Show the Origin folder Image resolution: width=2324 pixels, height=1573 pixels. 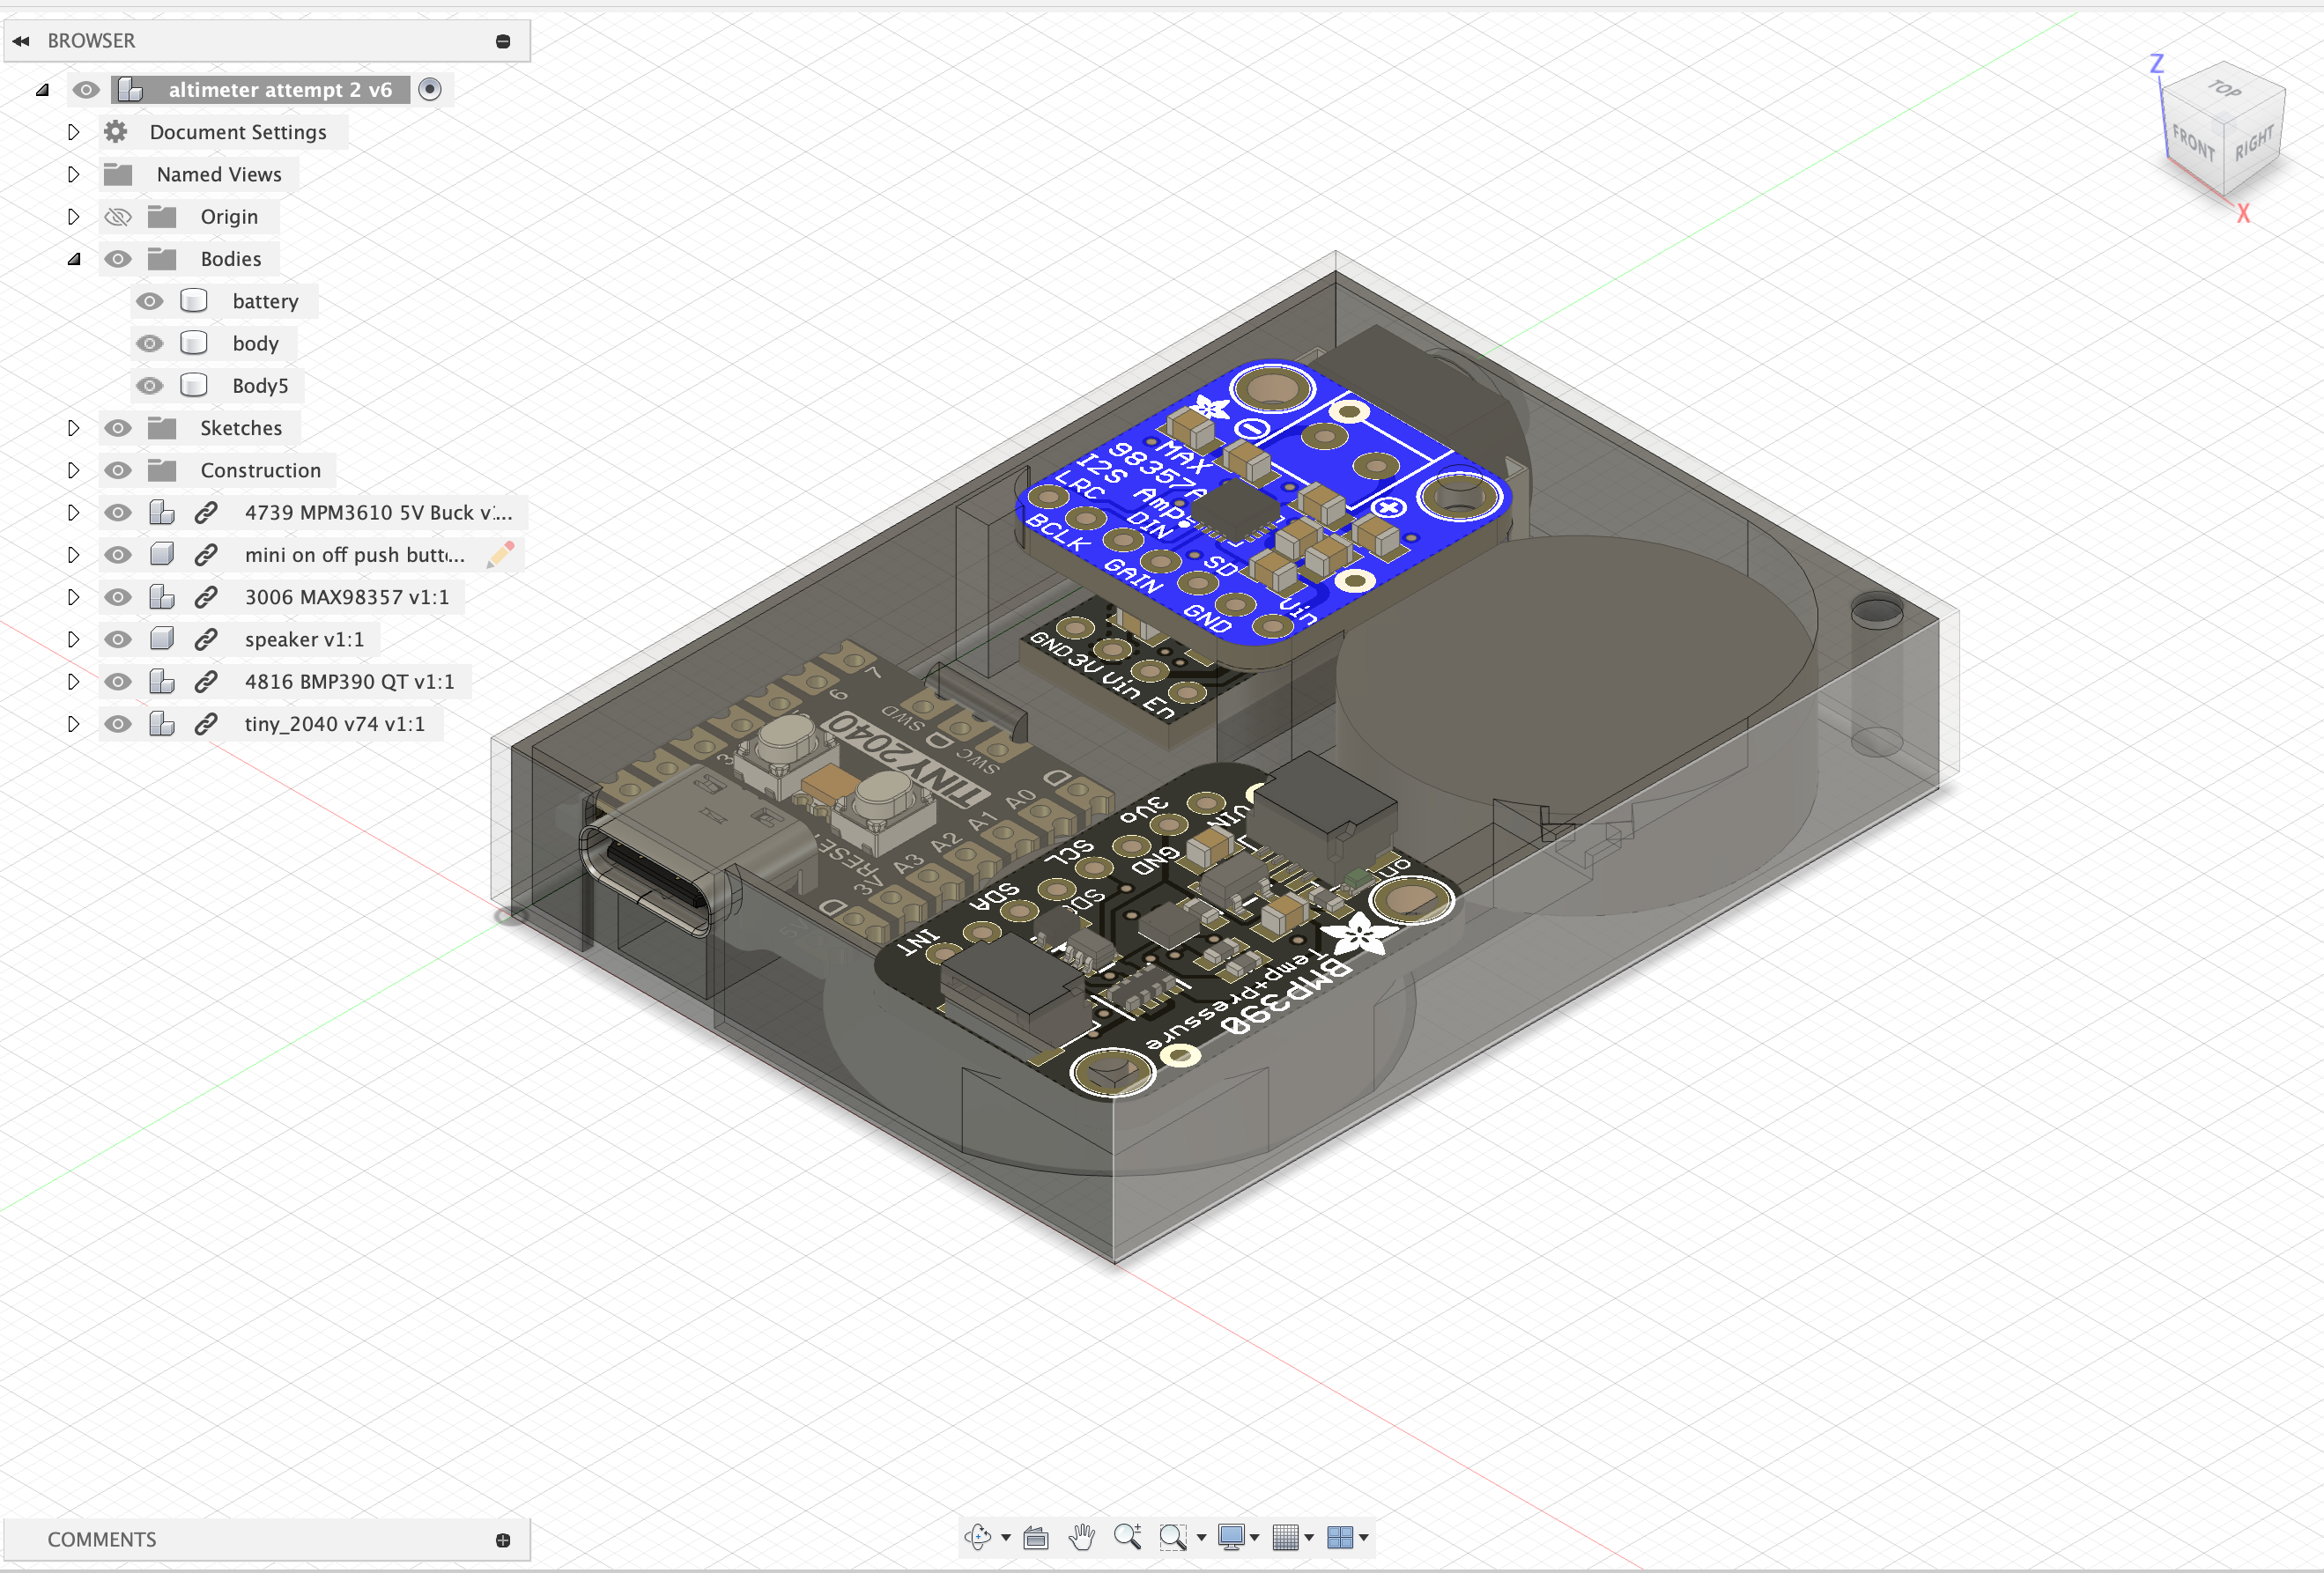tap(118, 217)
